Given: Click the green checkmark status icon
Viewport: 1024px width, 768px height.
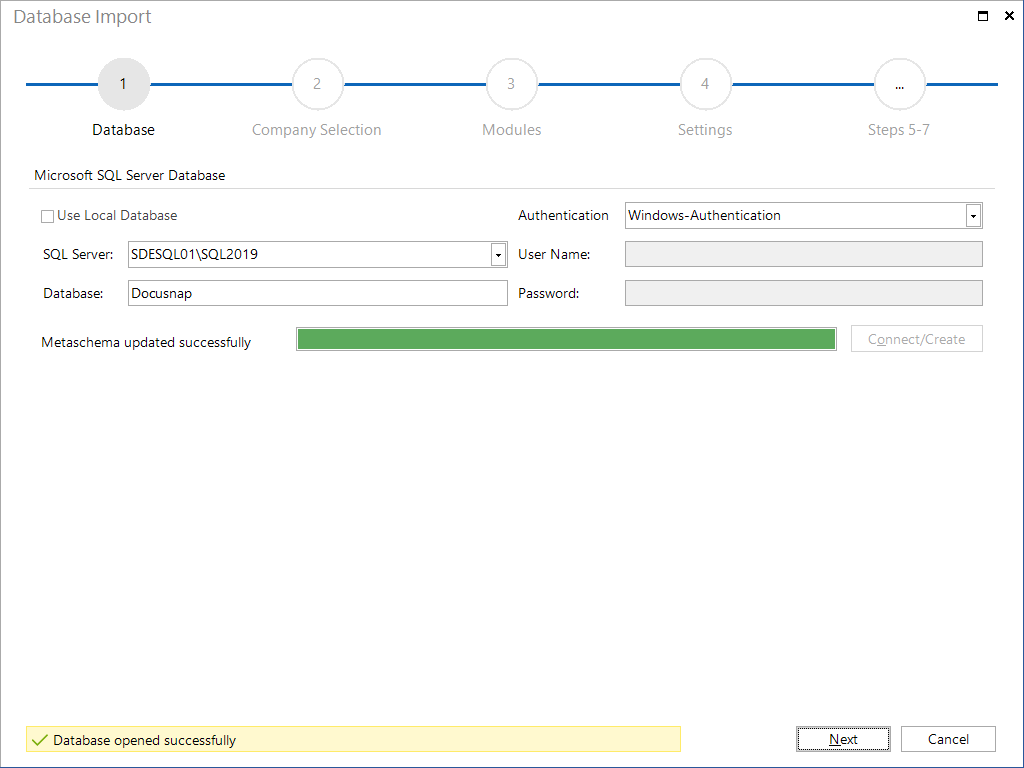Looking at the screenshot, I should (x=40, y=740).
